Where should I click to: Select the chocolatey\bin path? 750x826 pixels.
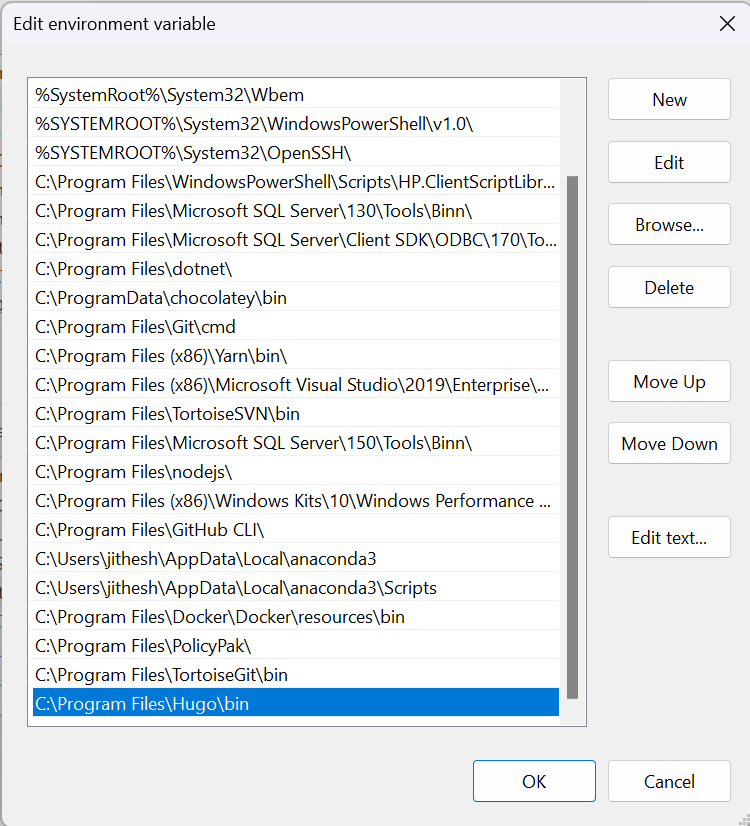click(161, 298)
